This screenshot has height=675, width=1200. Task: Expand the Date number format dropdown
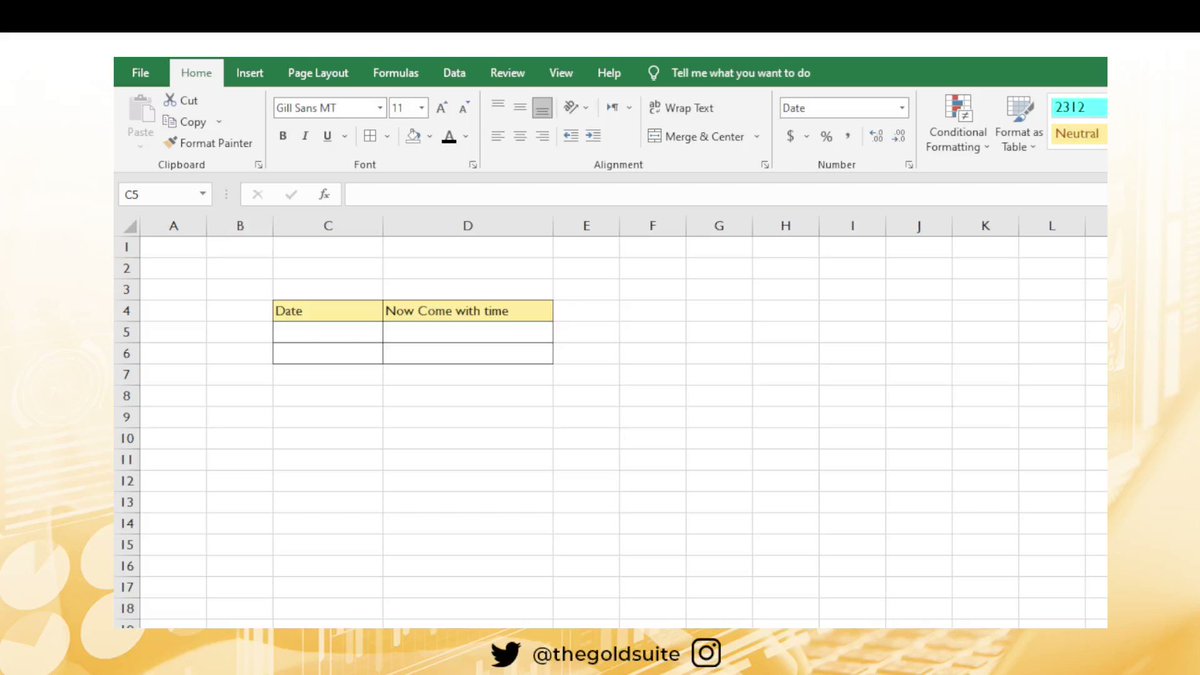tap(900, 107)
